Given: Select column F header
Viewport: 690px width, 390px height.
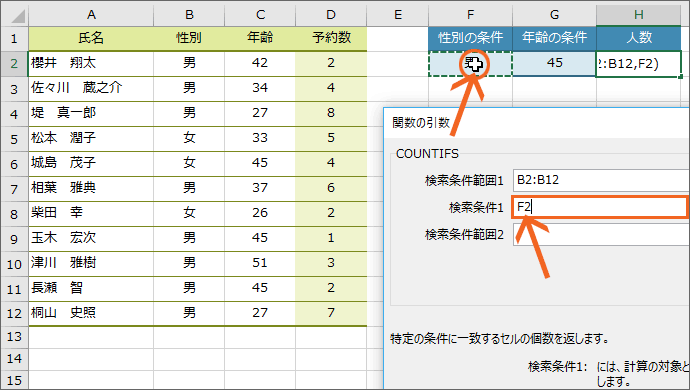Looking at the screenshot, I should coord(470,15).
